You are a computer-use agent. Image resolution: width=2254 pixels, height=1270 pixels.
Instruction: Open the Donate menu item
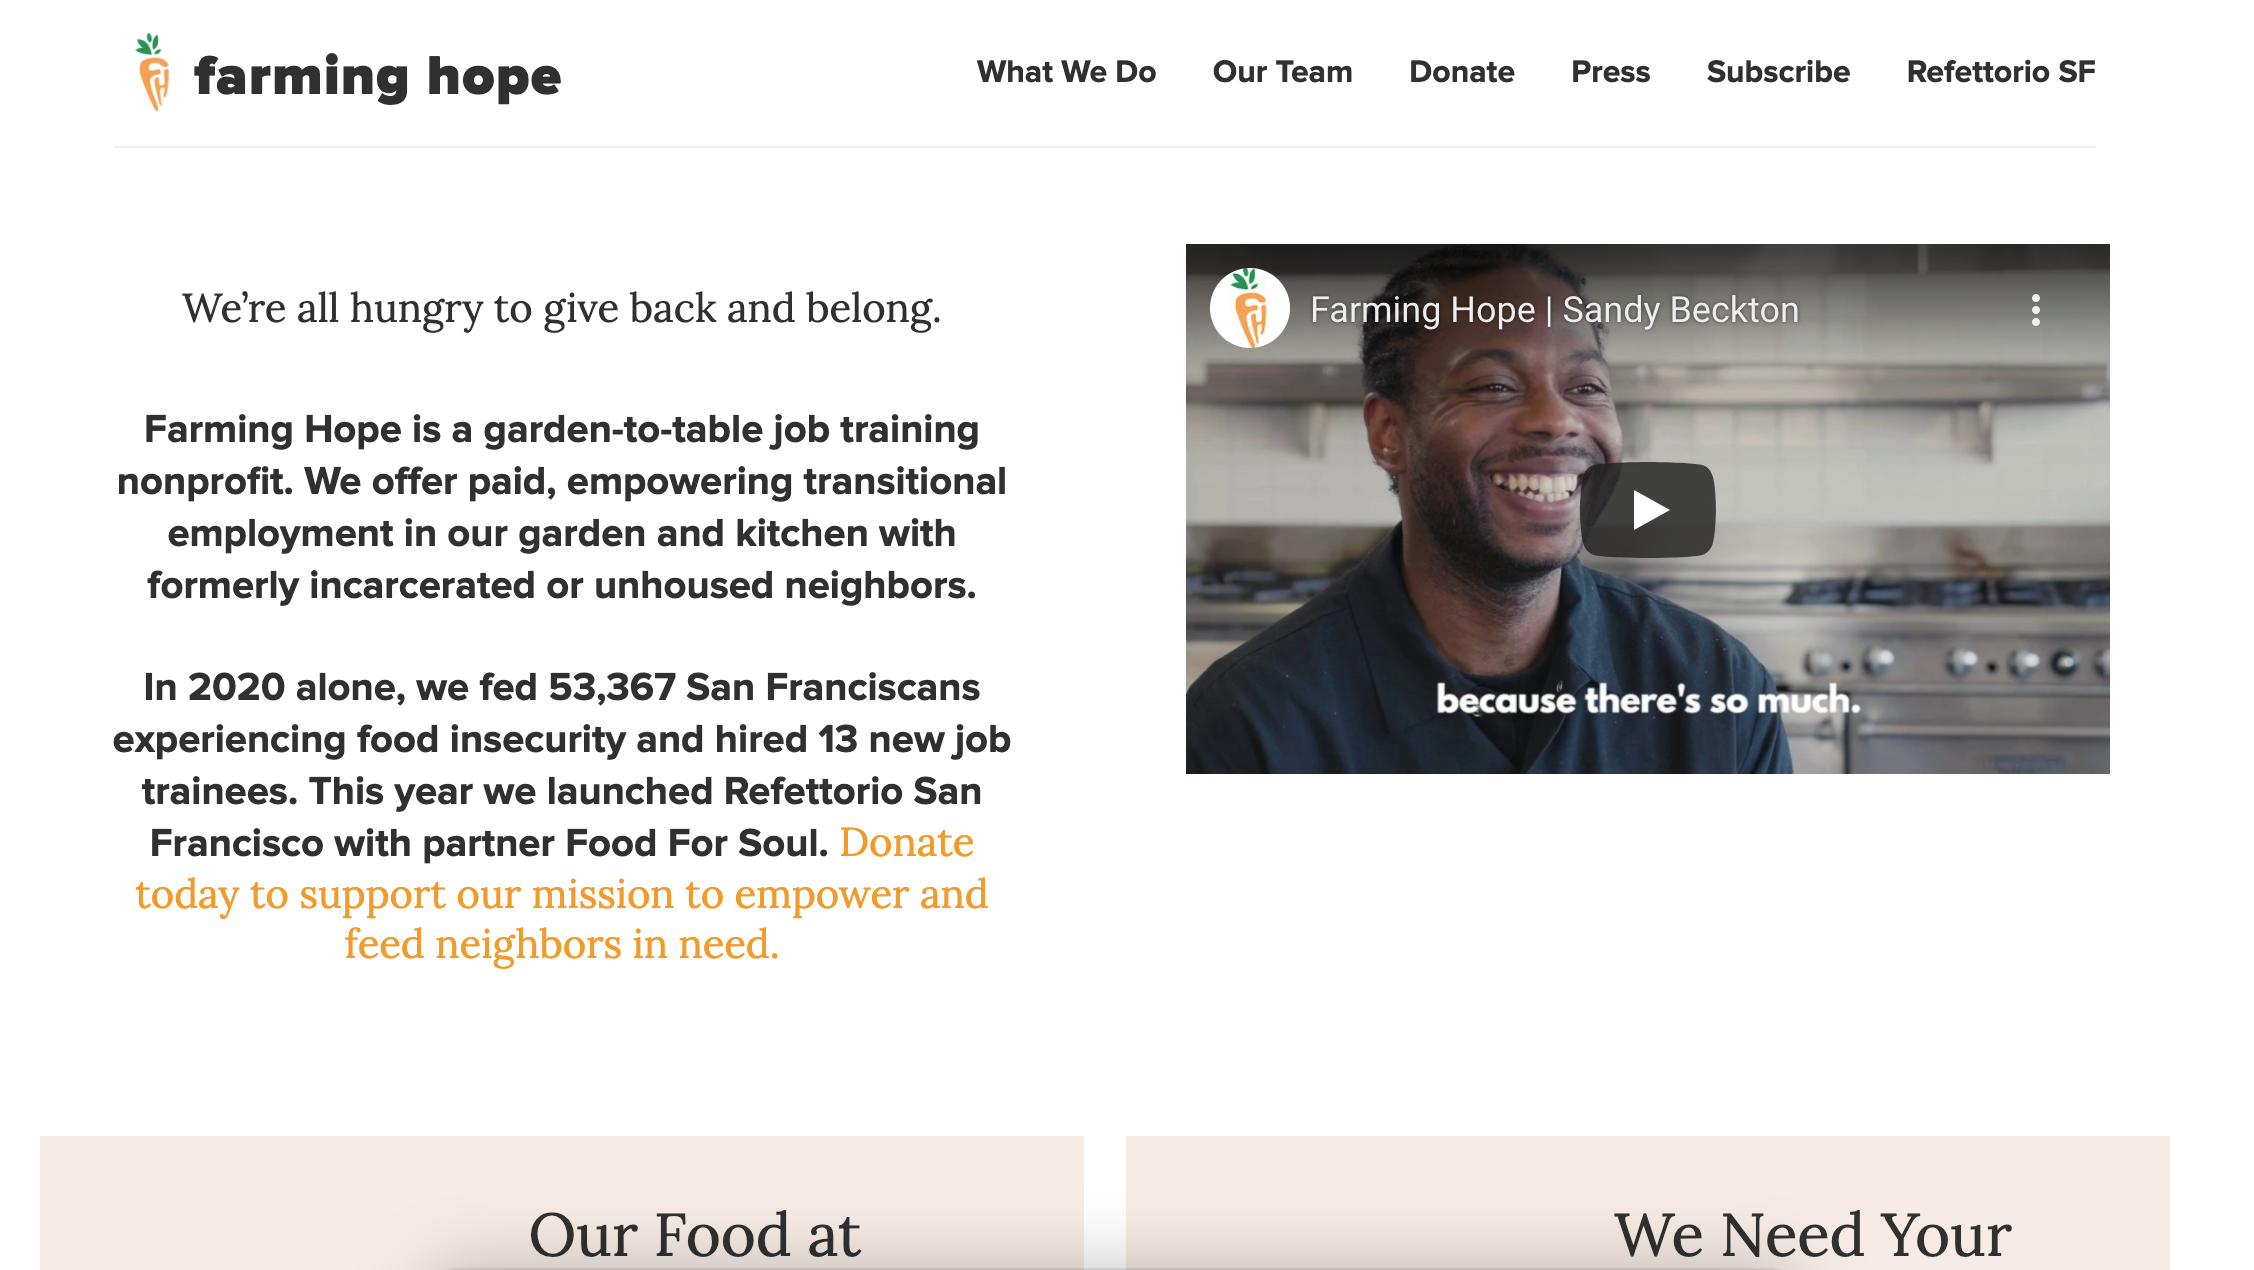coord(1461,72)
